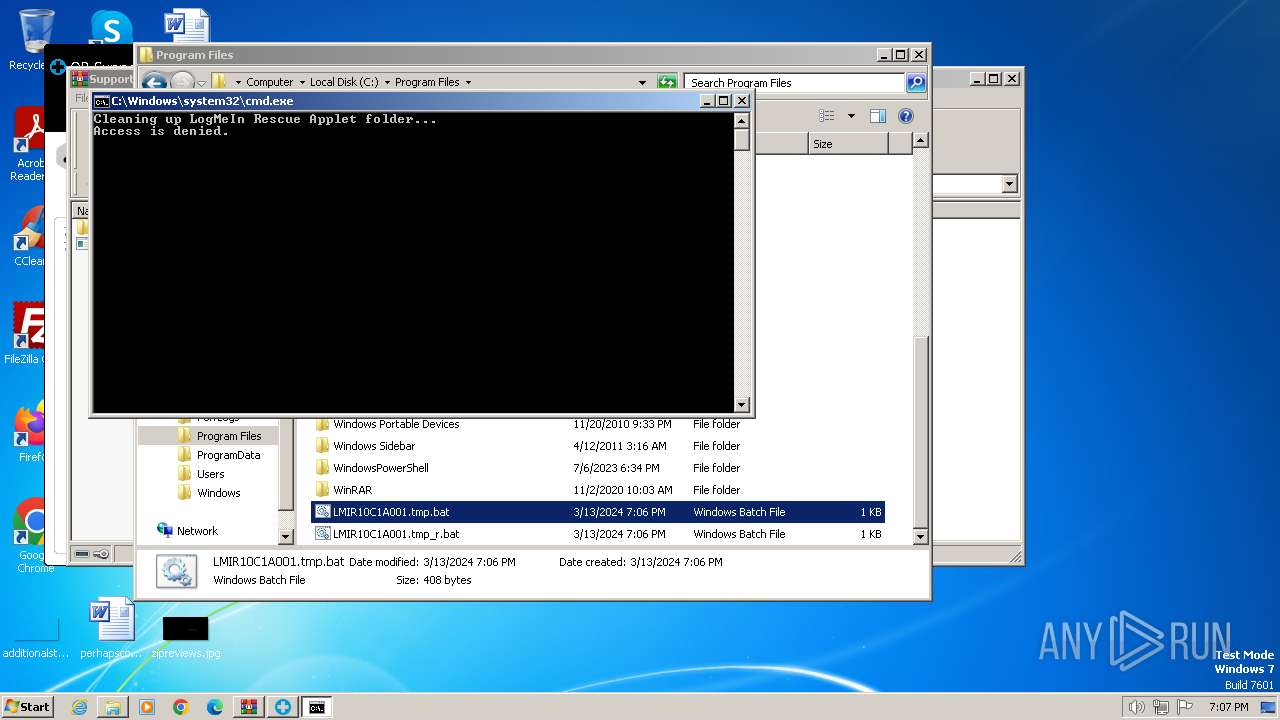
Task: Click the search magnifier button in Explorer
Action: (916, 82)
